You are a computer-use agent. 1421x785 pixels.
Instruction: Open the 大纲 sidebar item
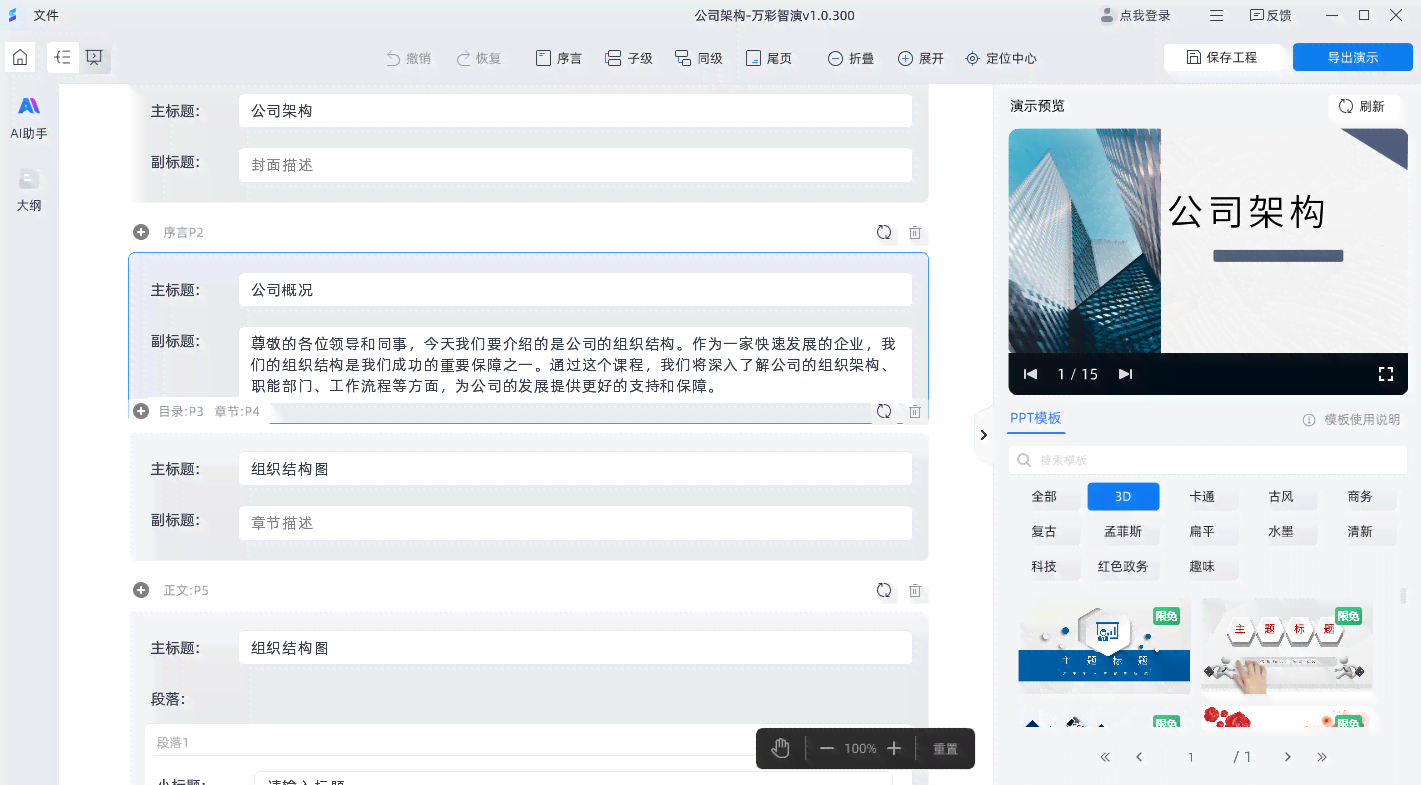pos(29,190)
